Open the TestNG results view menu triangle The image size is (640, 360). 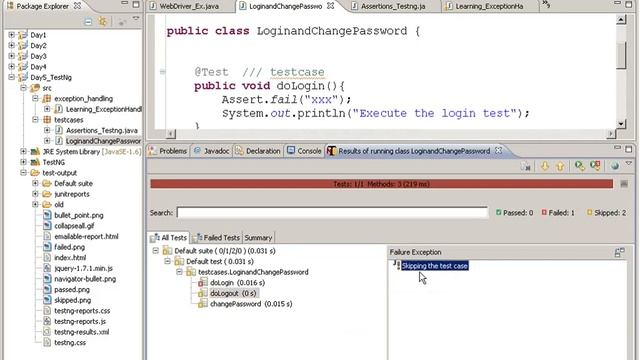(629, 163)
